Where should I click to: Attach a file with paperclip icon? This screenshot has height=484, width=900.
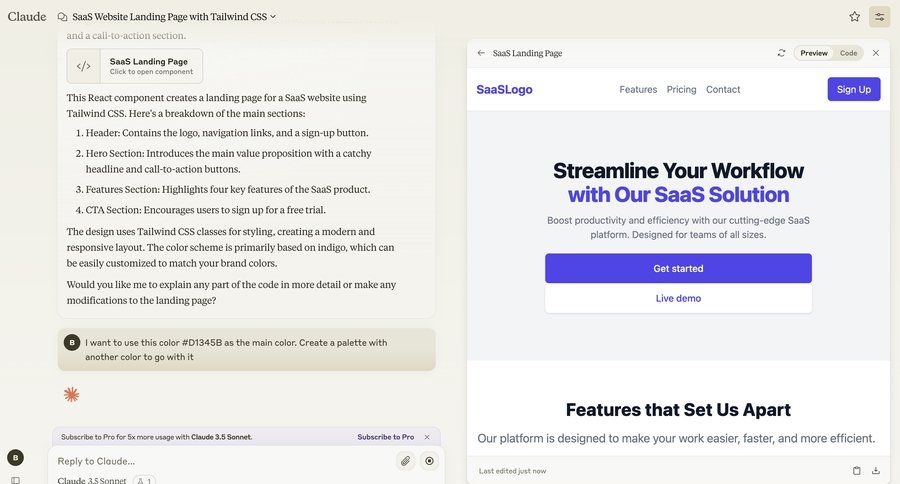(406, 461)
